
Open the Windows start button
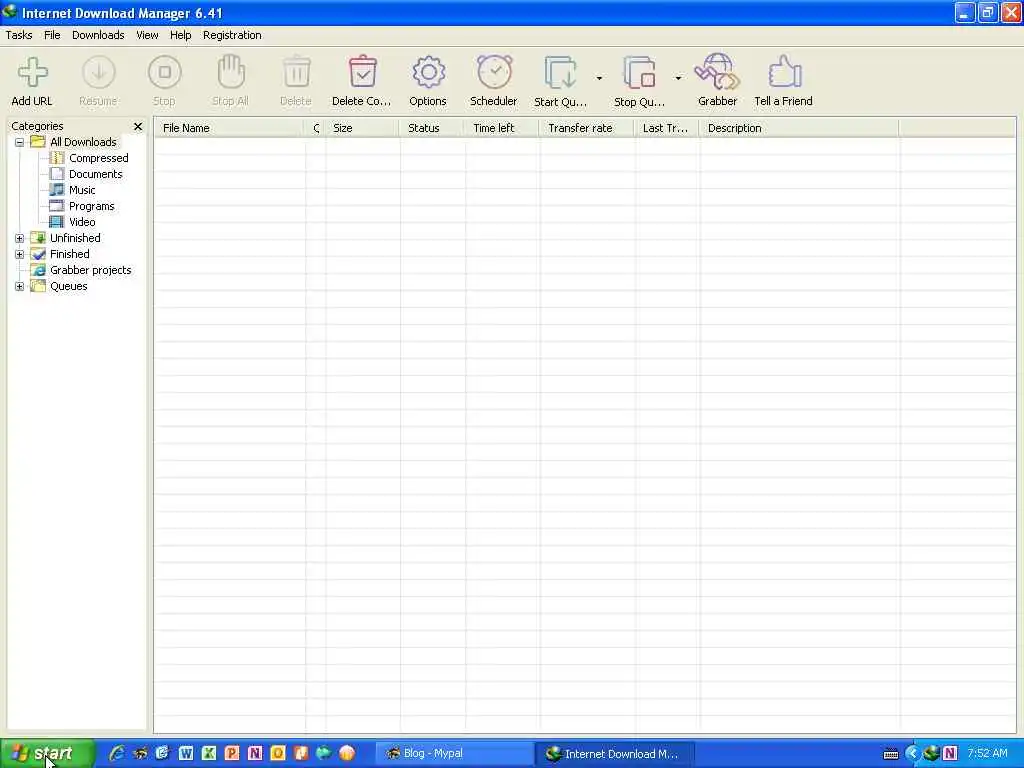pos(47,754)
